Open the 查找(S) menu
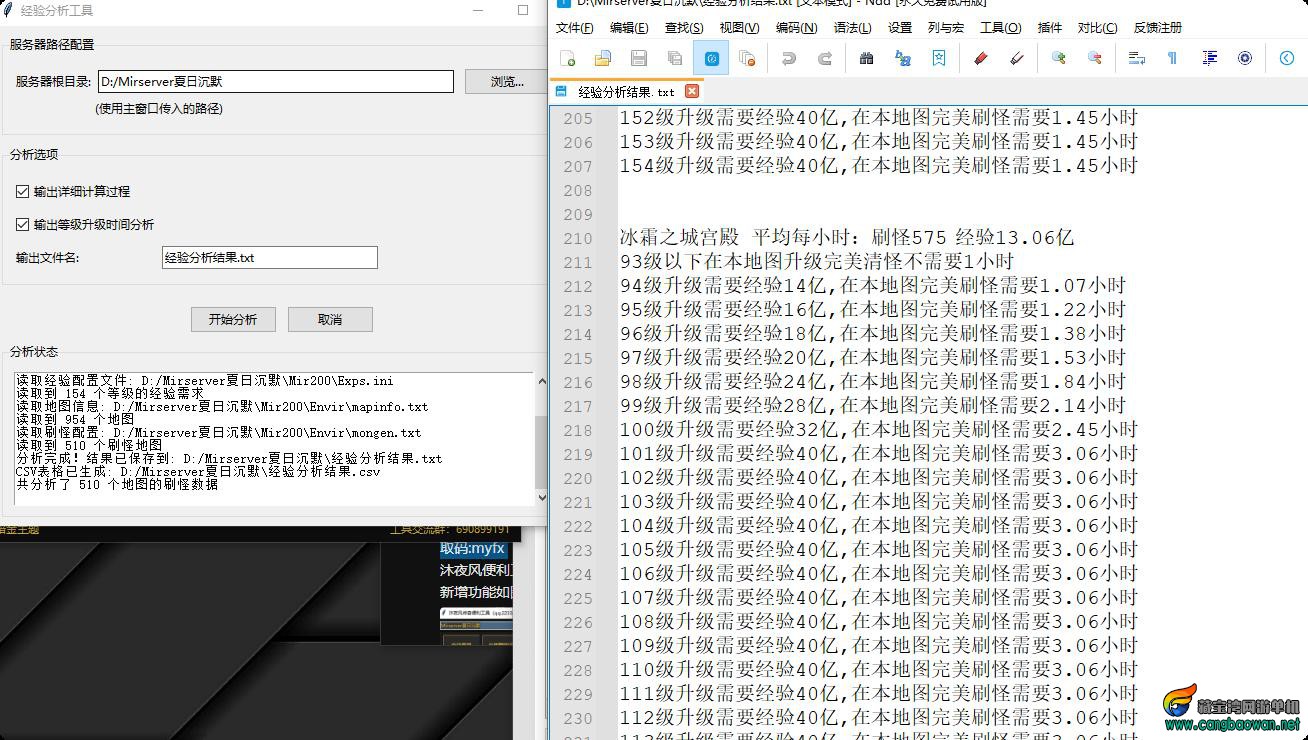 coord(684,27)
